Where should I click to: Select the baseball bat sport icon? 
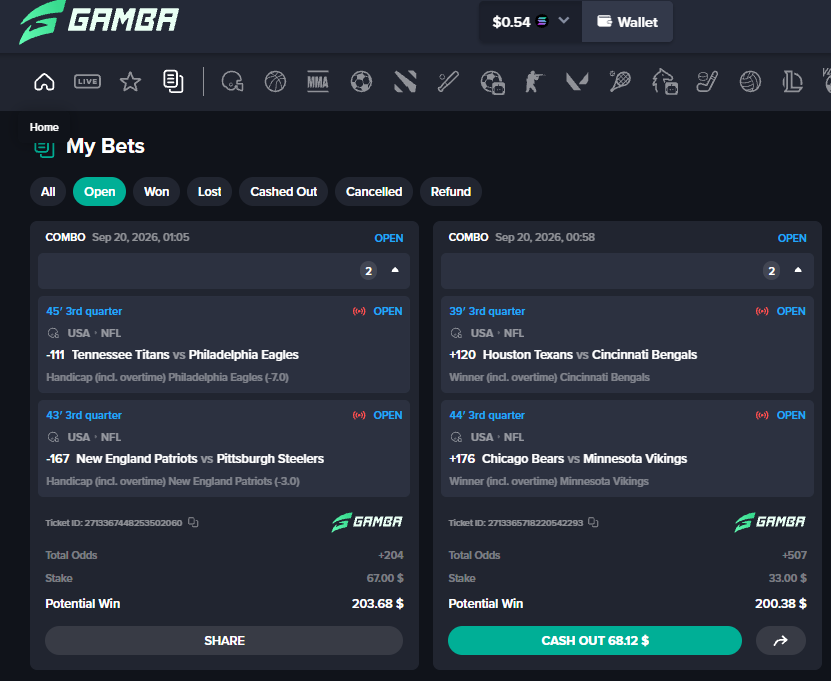coord(448,82)
